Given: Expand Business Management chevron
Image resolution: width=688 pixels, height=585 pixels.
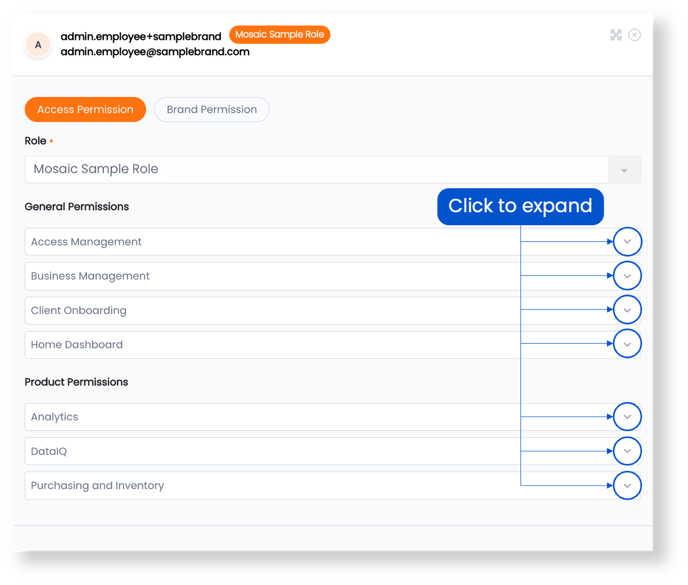Looking at the screenshot, I should (627, 276).
